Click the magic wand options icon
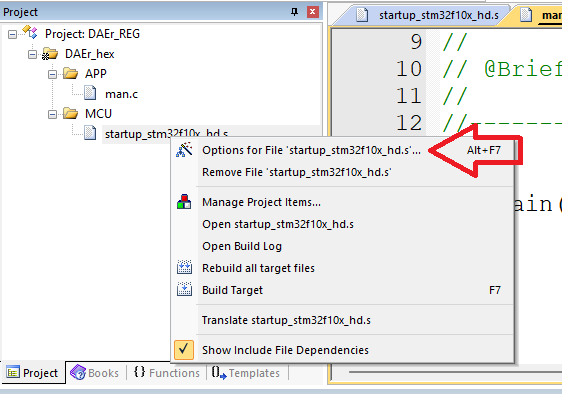The width and height of the screenshot is (562, 394). [184, 150]
